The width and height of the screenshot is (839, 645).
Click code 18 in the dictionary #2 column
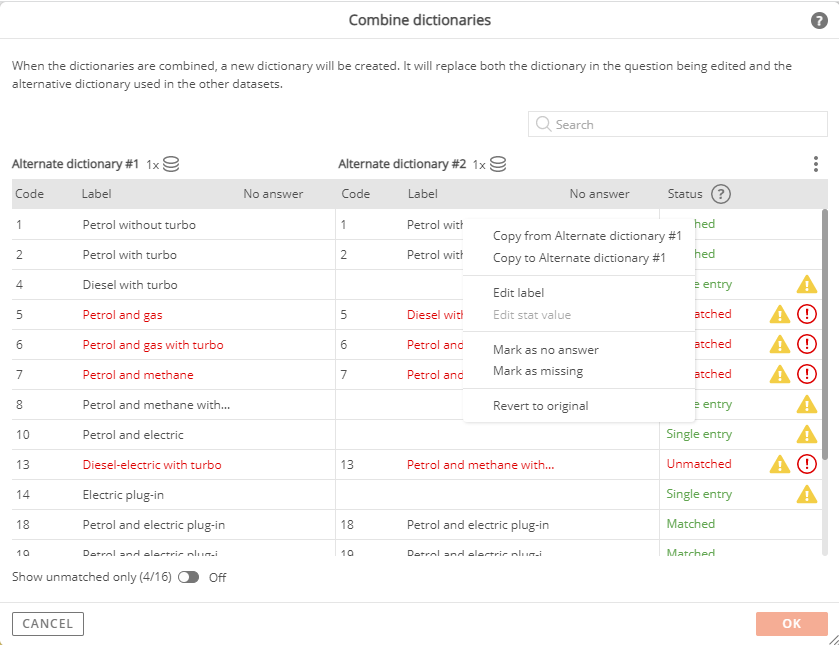click(x=347, y=525)
